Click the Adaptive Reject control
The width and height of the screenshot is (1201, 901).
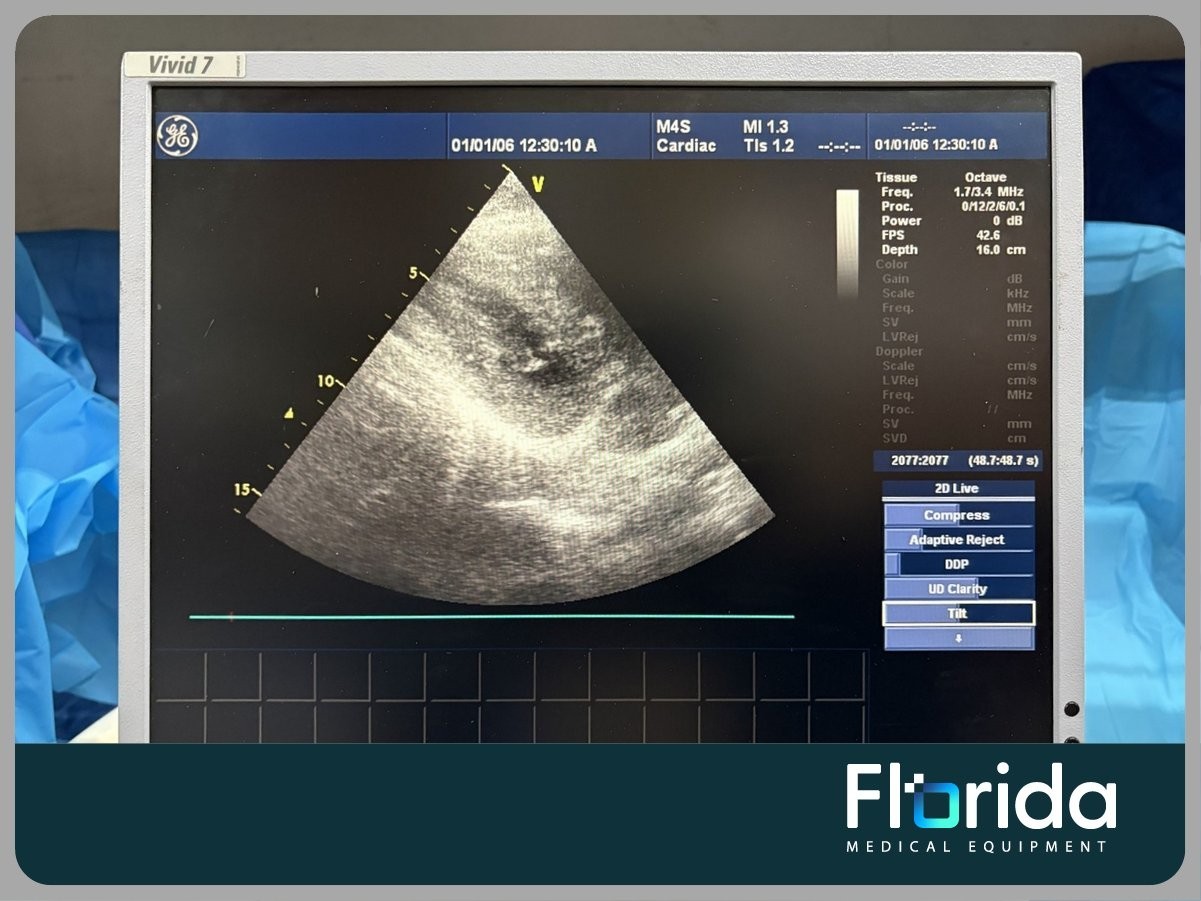tap(957, 540)
